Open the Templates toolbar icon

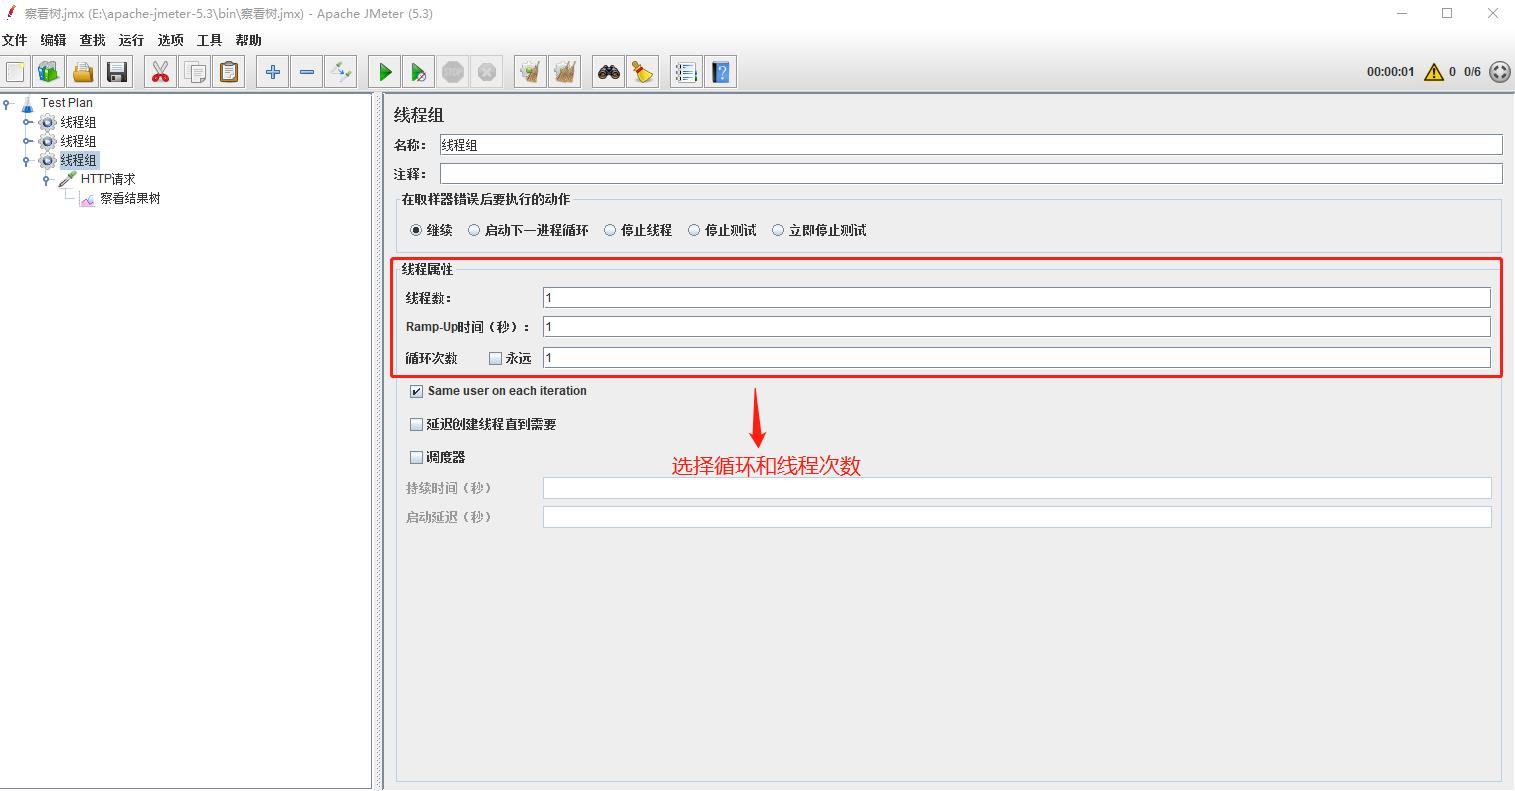[x=48, y=72]
